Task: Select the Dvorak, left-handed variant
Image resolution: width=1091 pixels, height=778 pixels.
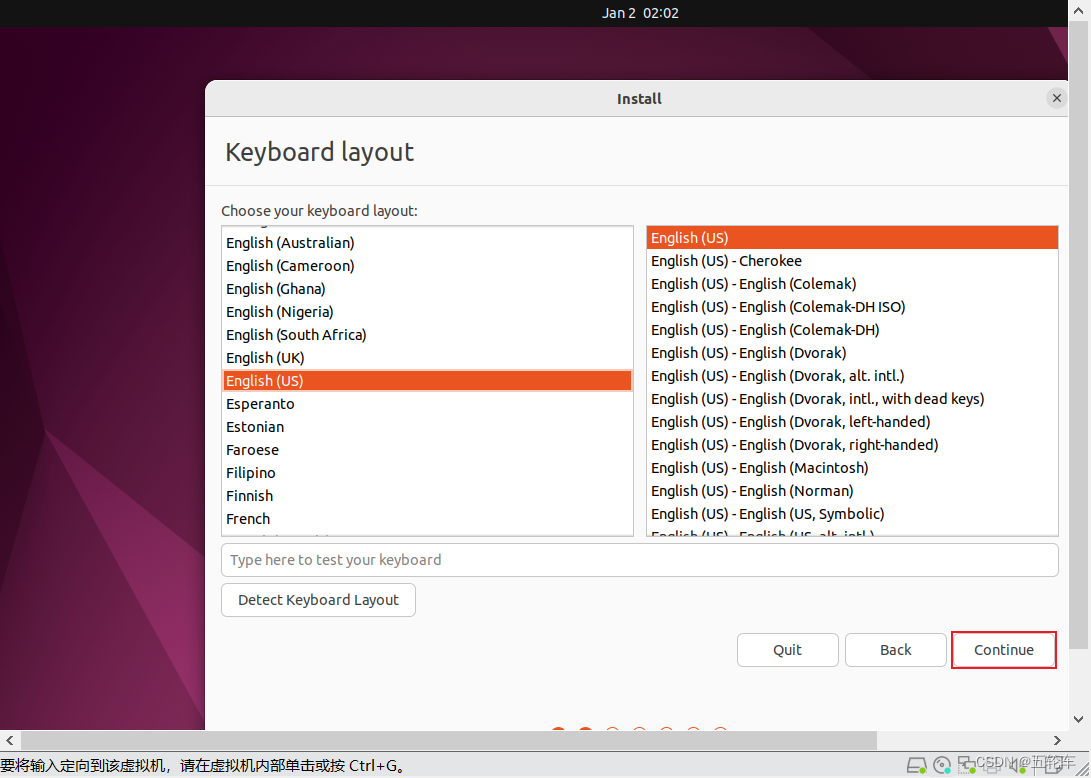Action: pos(852,422)
